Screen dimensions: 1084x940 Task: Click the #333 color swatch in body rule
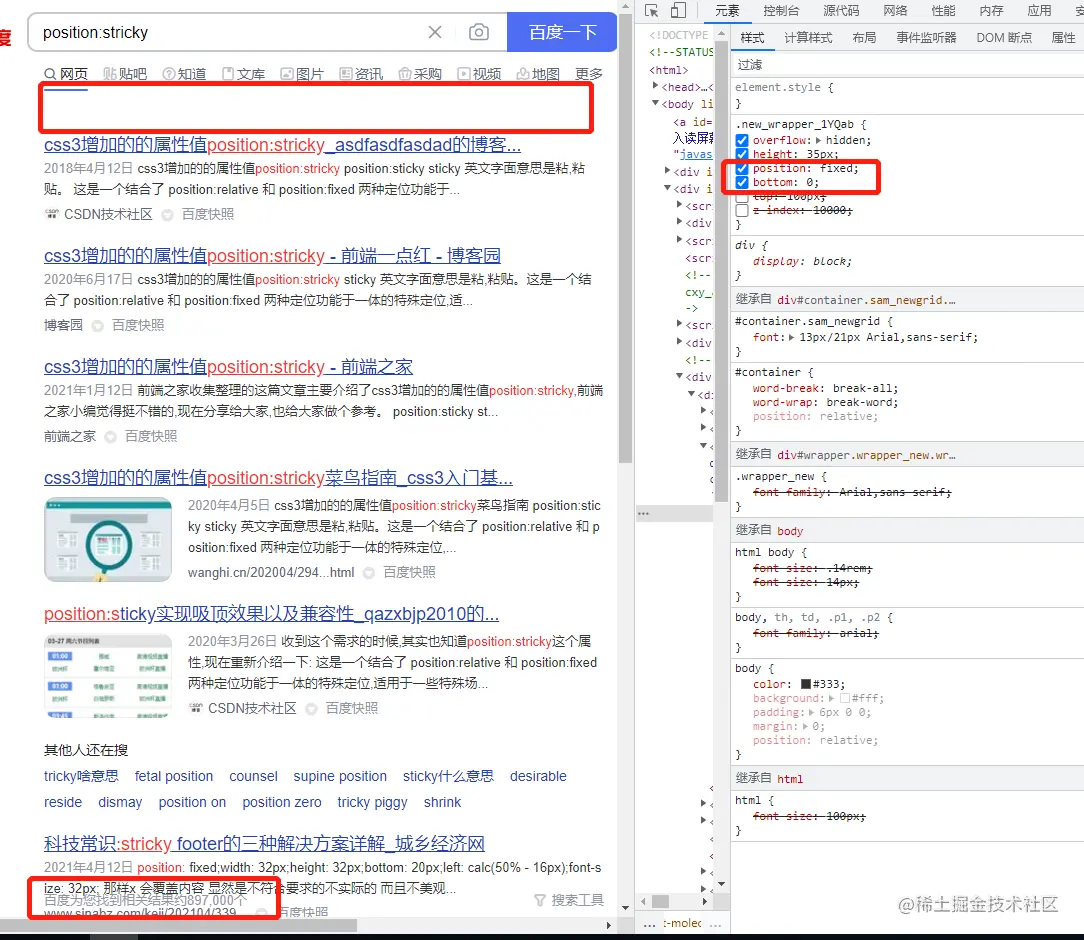point(805,684)
